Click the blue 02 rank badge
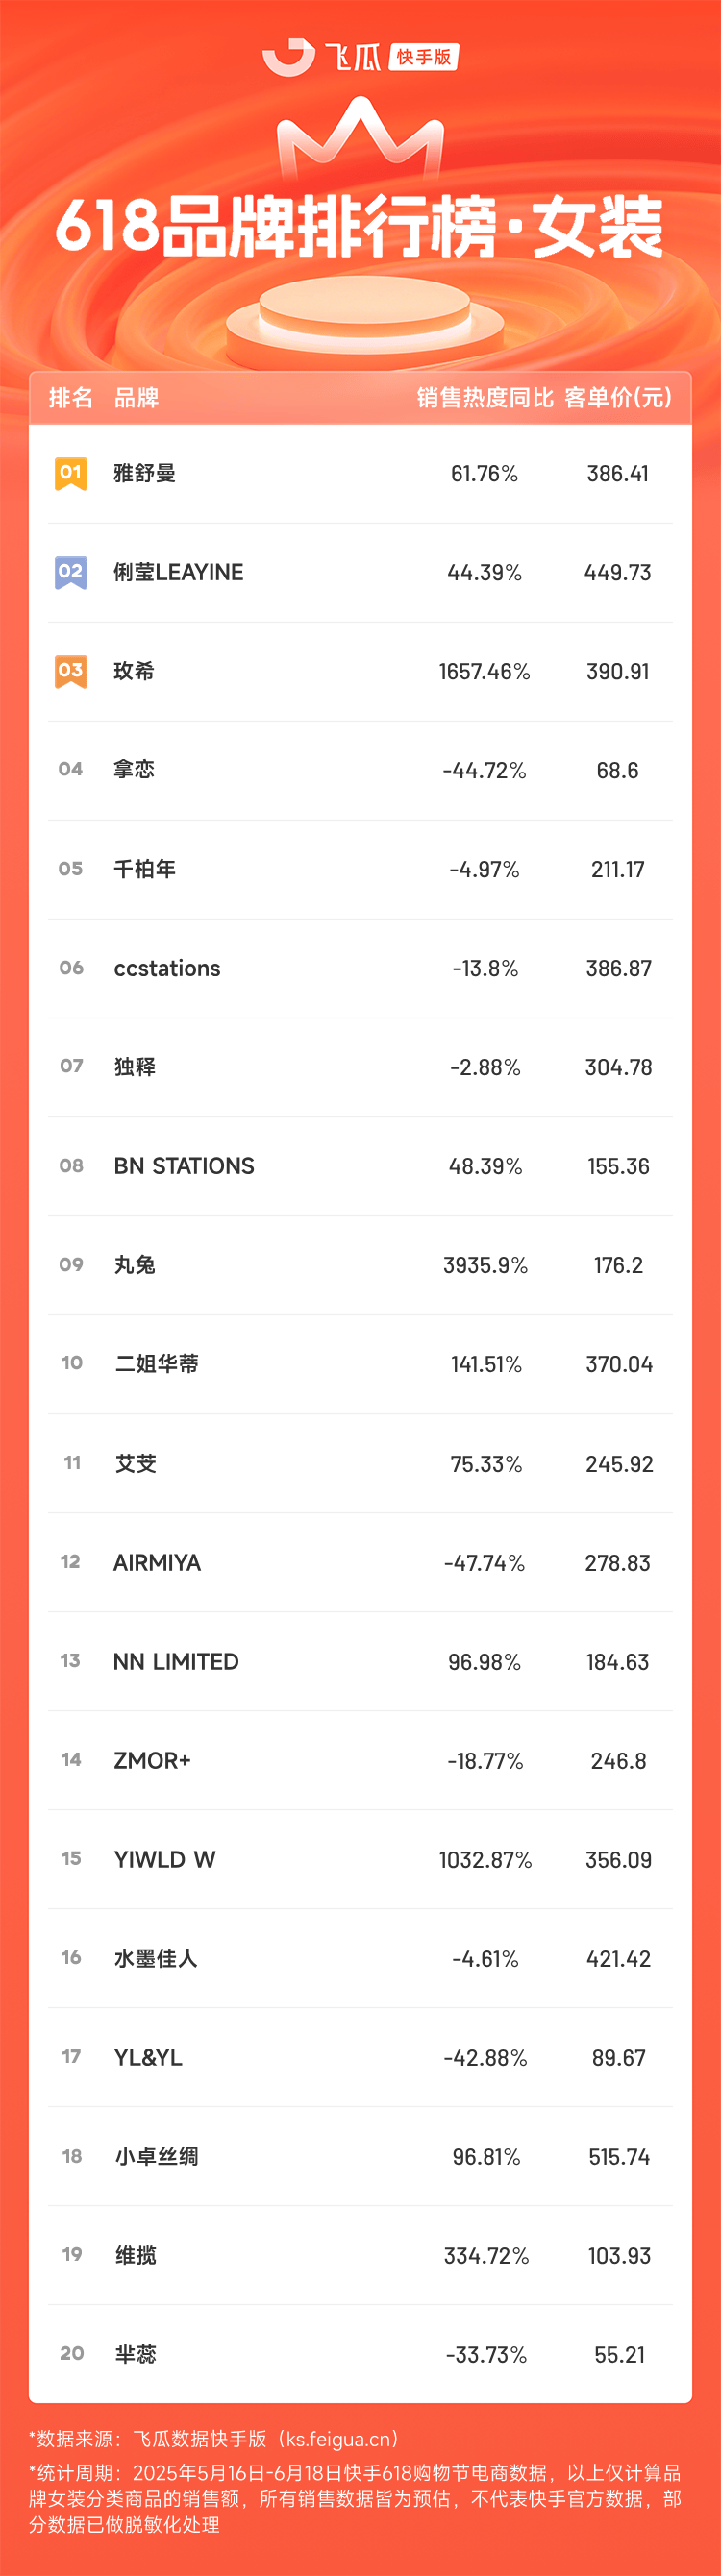 pyautogui.click(x=71, y=572)
